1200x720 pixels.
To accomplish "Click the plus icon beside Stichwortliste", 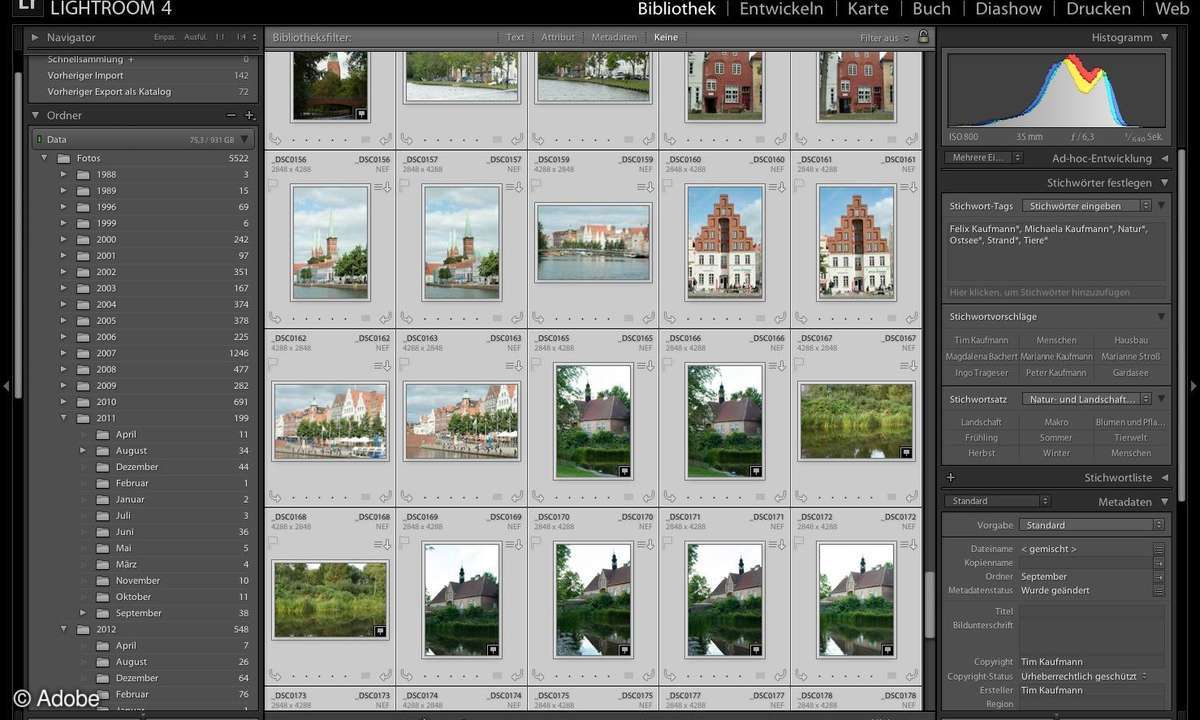I will click(951, 478).
